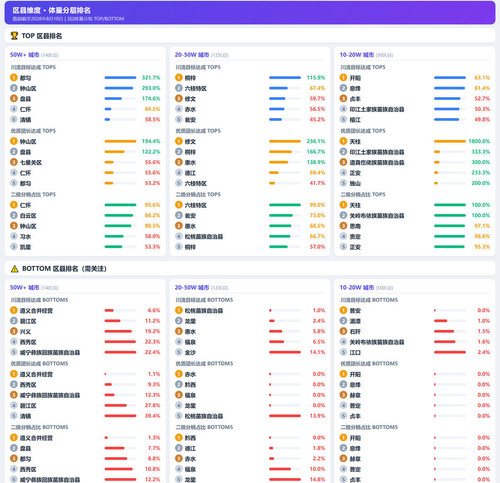Click the 11.2% value
The image size is (500, 483).
point(152,321)
